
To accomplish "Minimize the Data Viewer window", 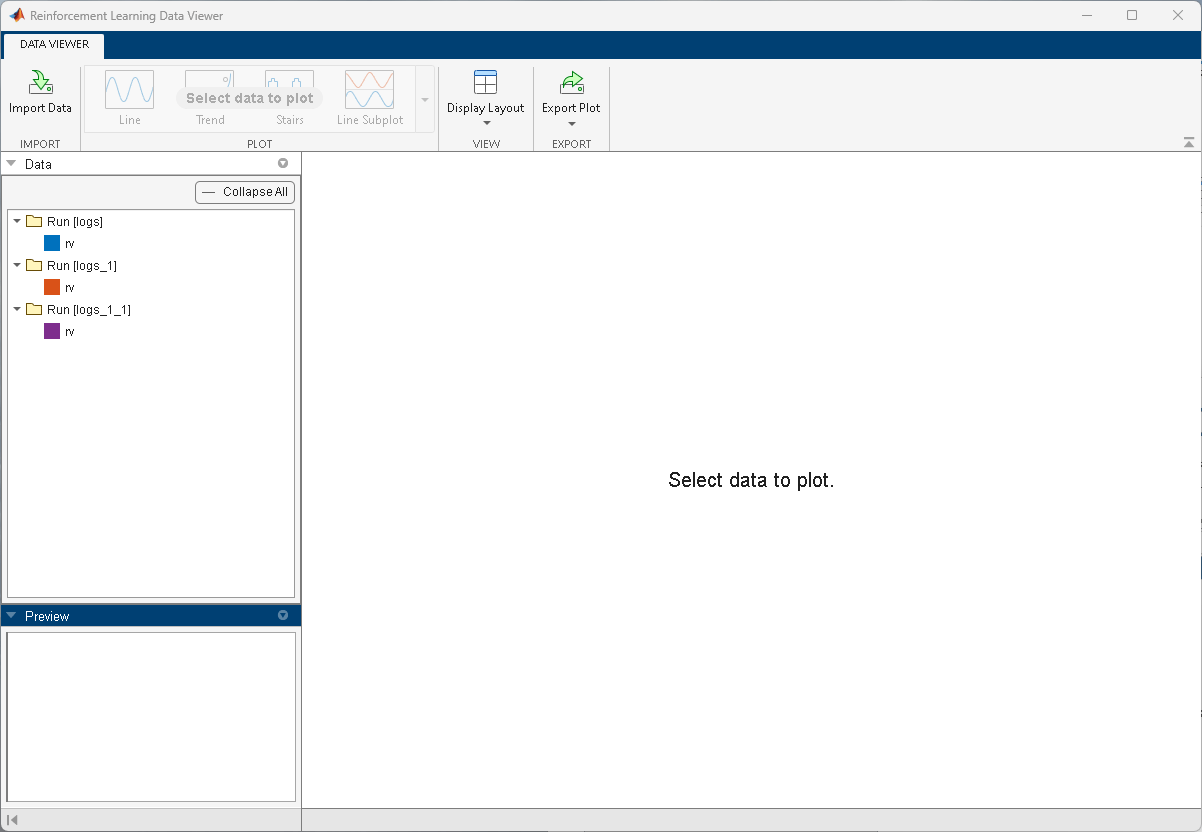I will pos(1087,15).
